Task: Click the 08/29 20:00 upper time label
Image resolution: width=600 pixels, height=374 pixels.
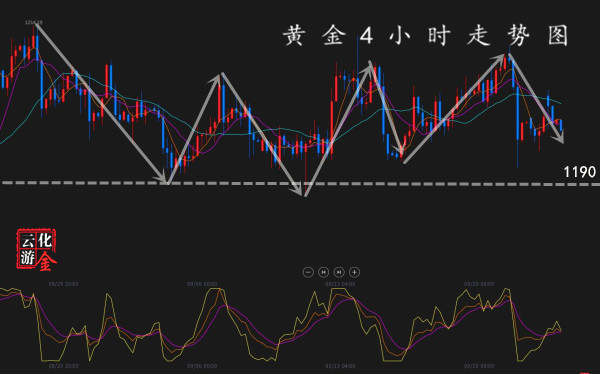Action: pyautogui.click(x=64, y=284)
